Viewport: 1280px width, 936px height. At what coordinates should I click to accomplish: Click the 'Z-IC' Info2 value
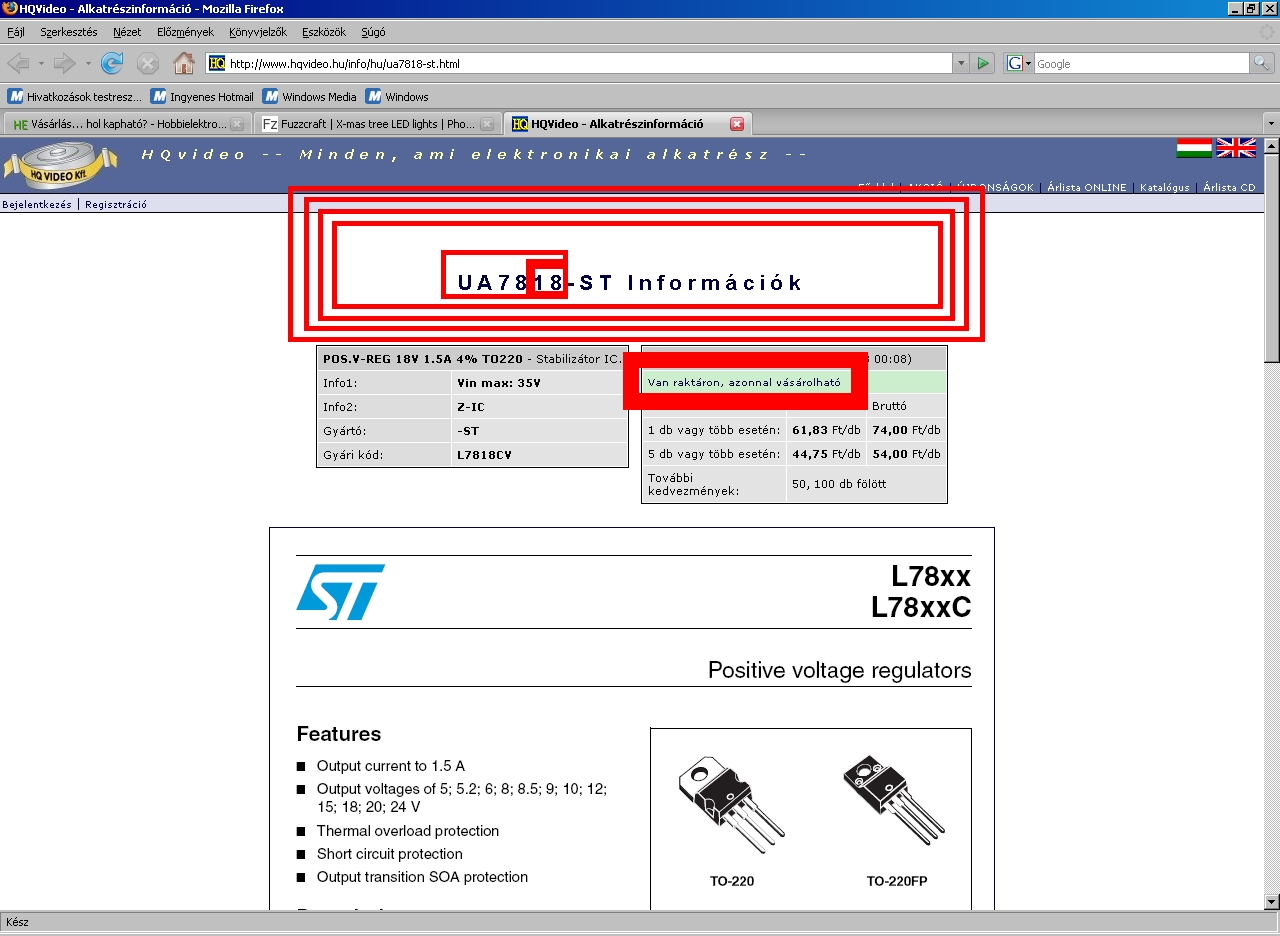pyautogui.click(x=470, y=407)
